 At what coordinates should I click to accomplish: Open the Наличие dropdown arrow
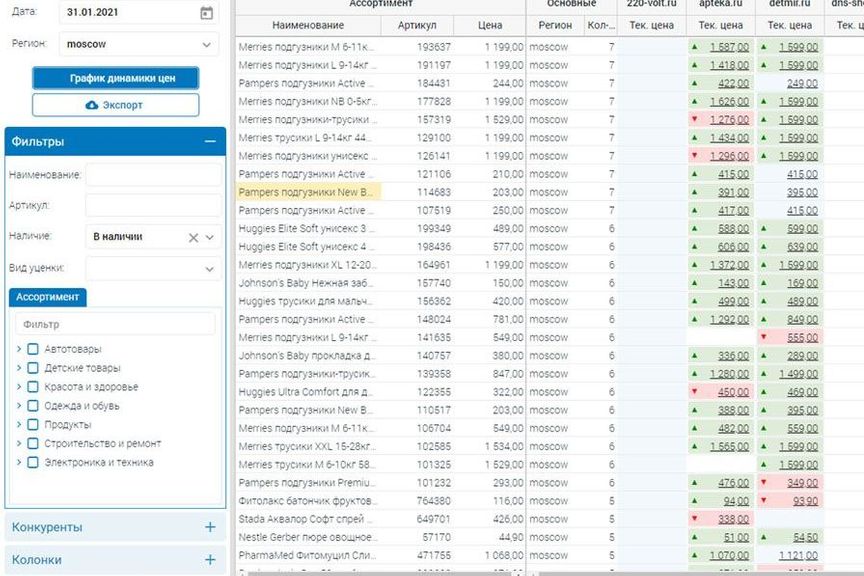209,238
